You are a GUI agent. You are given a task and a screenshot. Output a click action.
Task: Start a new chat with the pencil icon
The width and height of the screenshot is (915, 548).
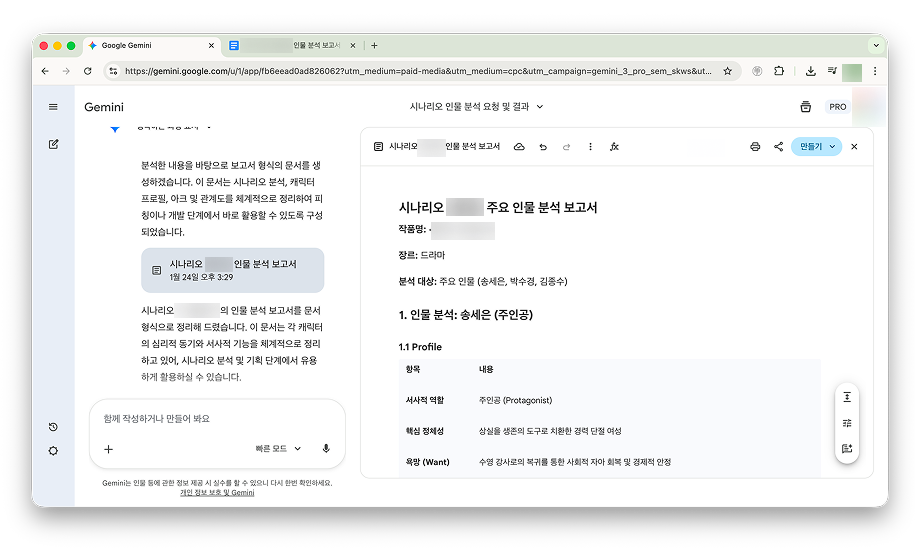coord(53,144)
